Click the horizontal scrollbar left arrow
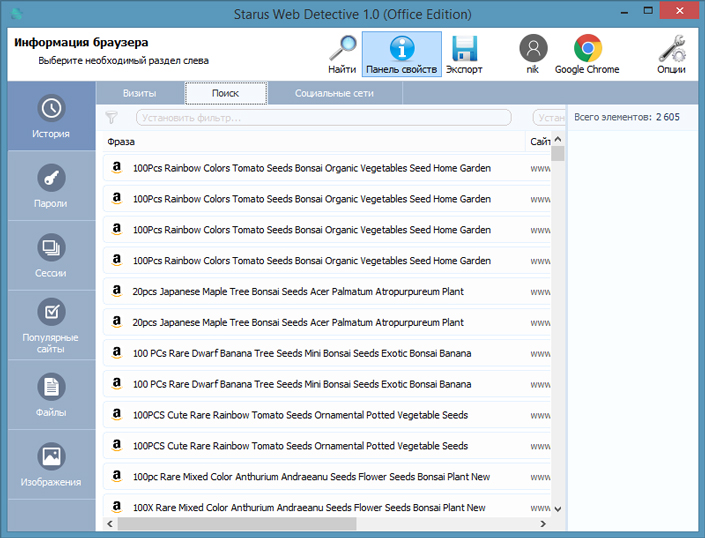The height and width of the screenshot is (538, 705). 110,524
